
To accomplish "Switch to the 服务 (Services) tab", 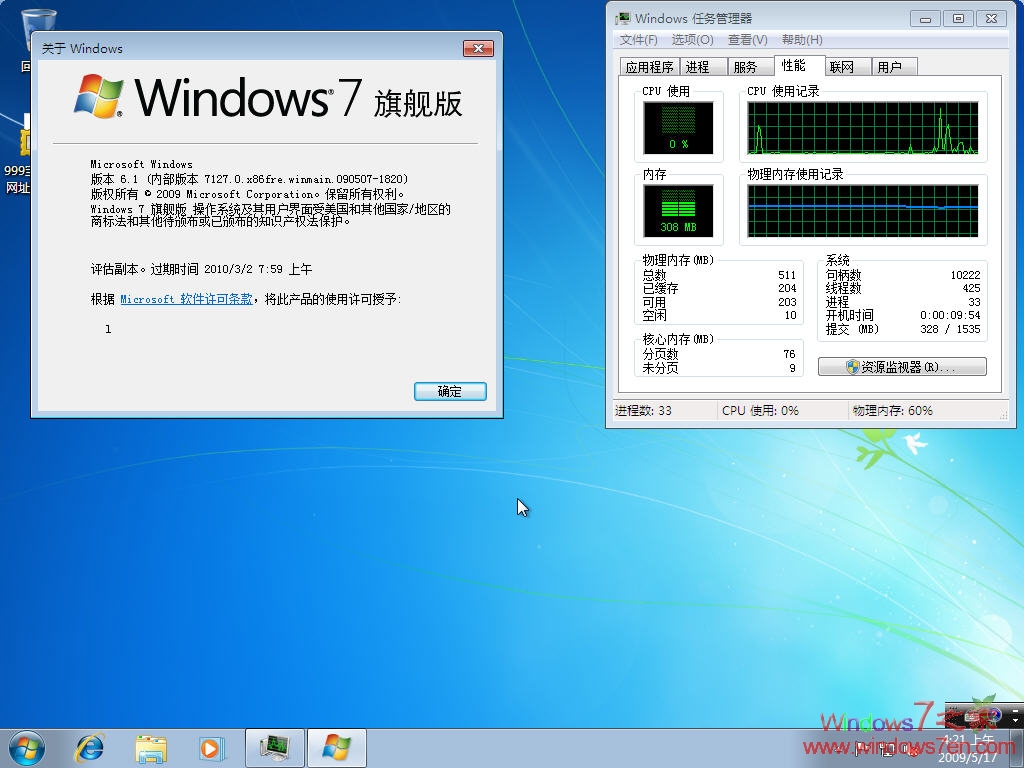I will (x=748, y=66).
